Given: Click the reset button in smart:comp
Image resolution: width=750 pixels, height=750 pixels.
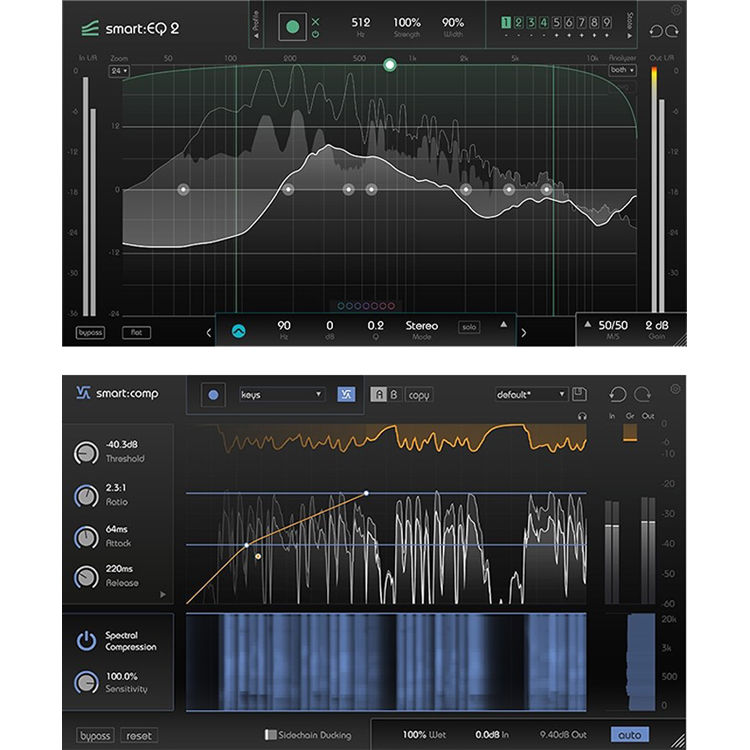Looking at the screenshot, I should pos(139,735).
